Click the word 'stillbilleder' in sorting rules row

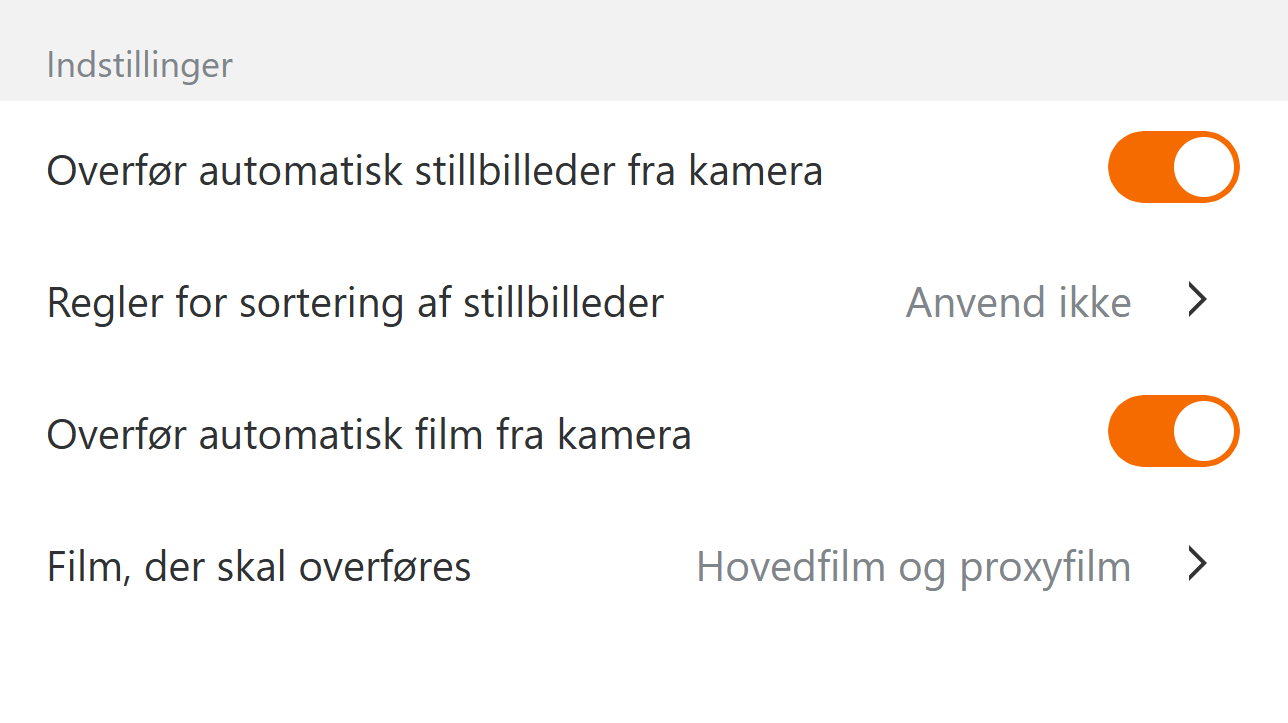coord(563,302)
